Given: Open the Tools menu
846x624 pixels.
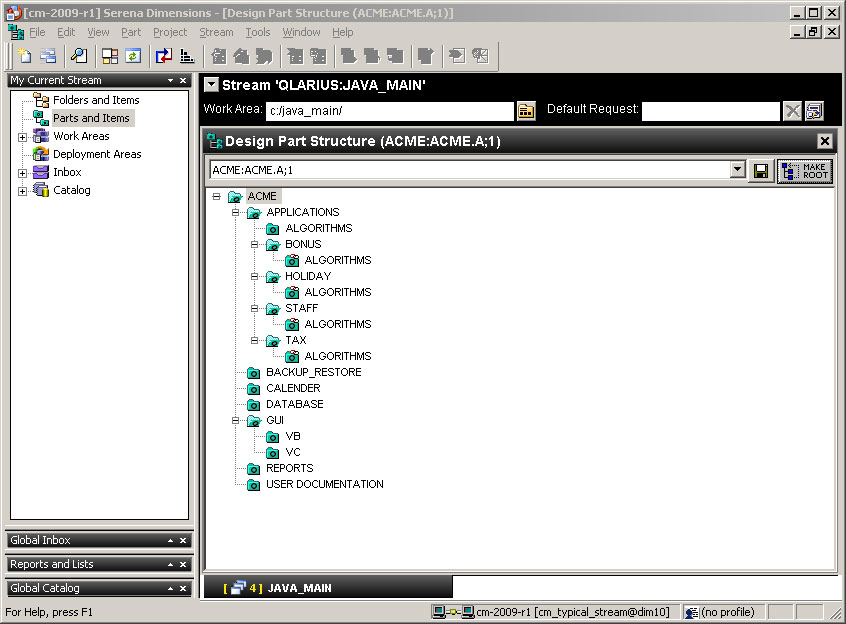Looking at the screenshot, I should (258, 32).
